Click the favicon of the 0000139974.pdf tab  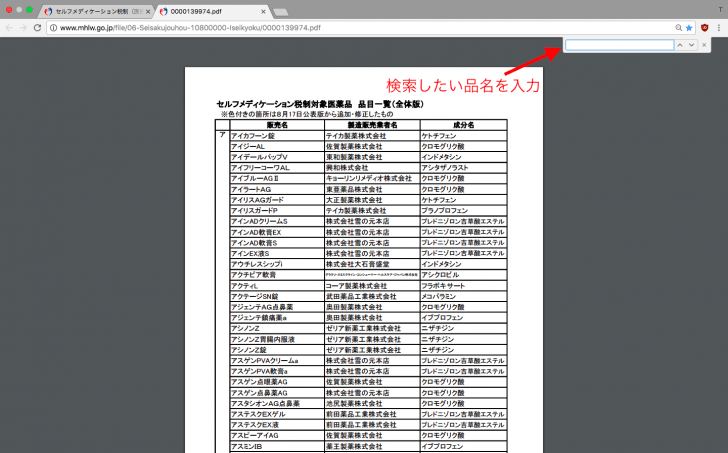point(163,12)
